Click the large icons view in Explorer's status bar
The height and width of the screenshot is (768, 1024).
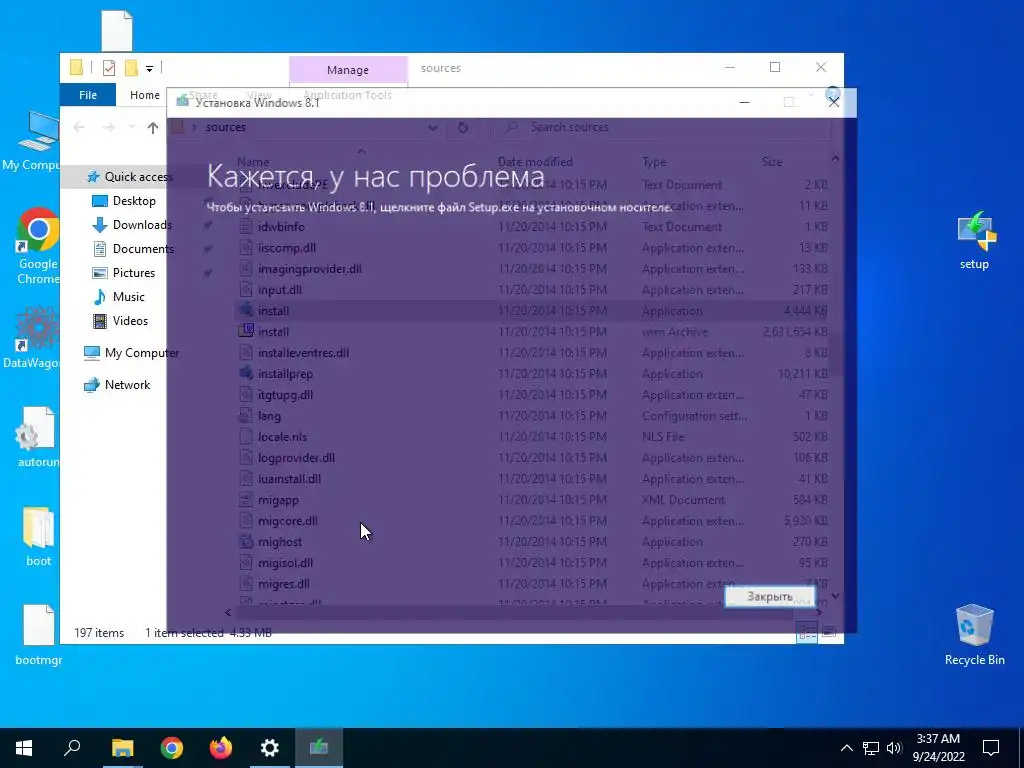pyautogui.click(x=829, y=632)
